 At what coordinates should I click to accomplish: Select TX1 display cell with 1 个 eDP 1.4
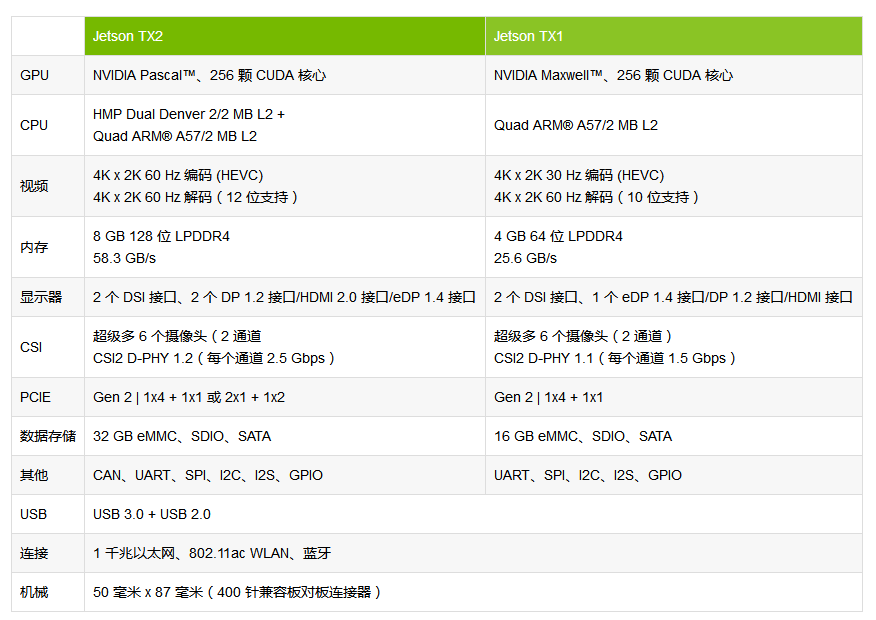[673, 297]
